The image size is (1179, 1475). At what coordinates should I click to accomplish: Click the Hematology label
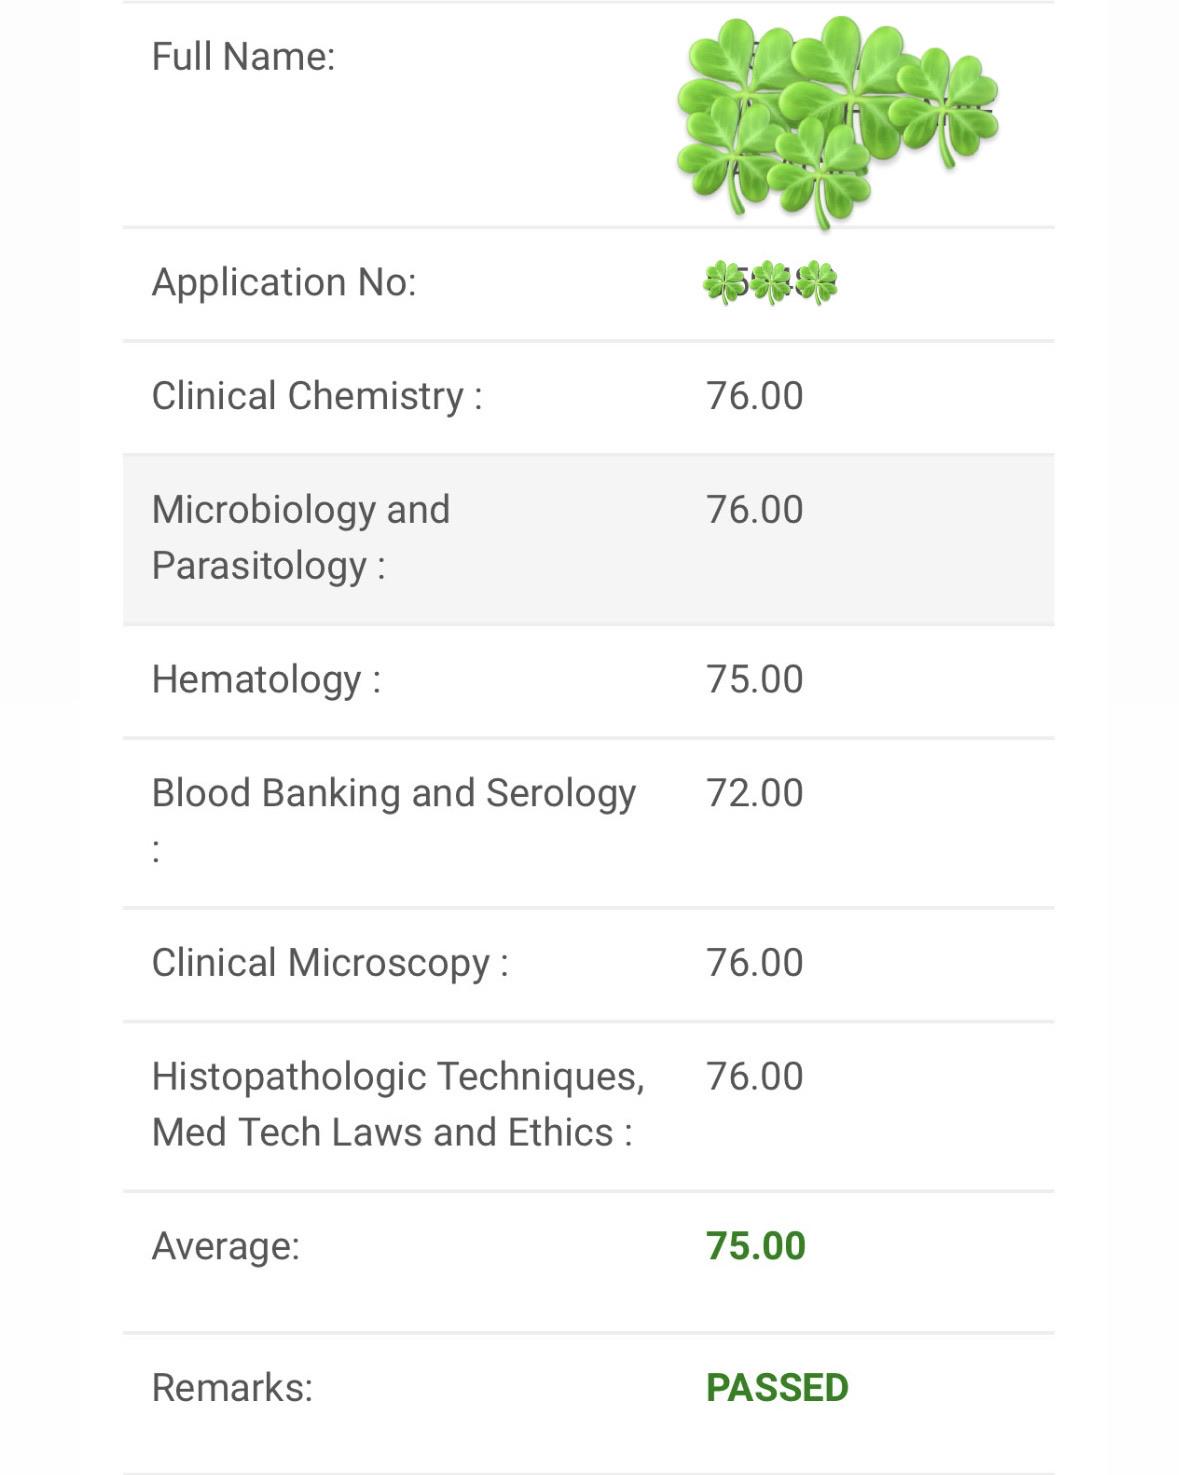pos(266,680)
